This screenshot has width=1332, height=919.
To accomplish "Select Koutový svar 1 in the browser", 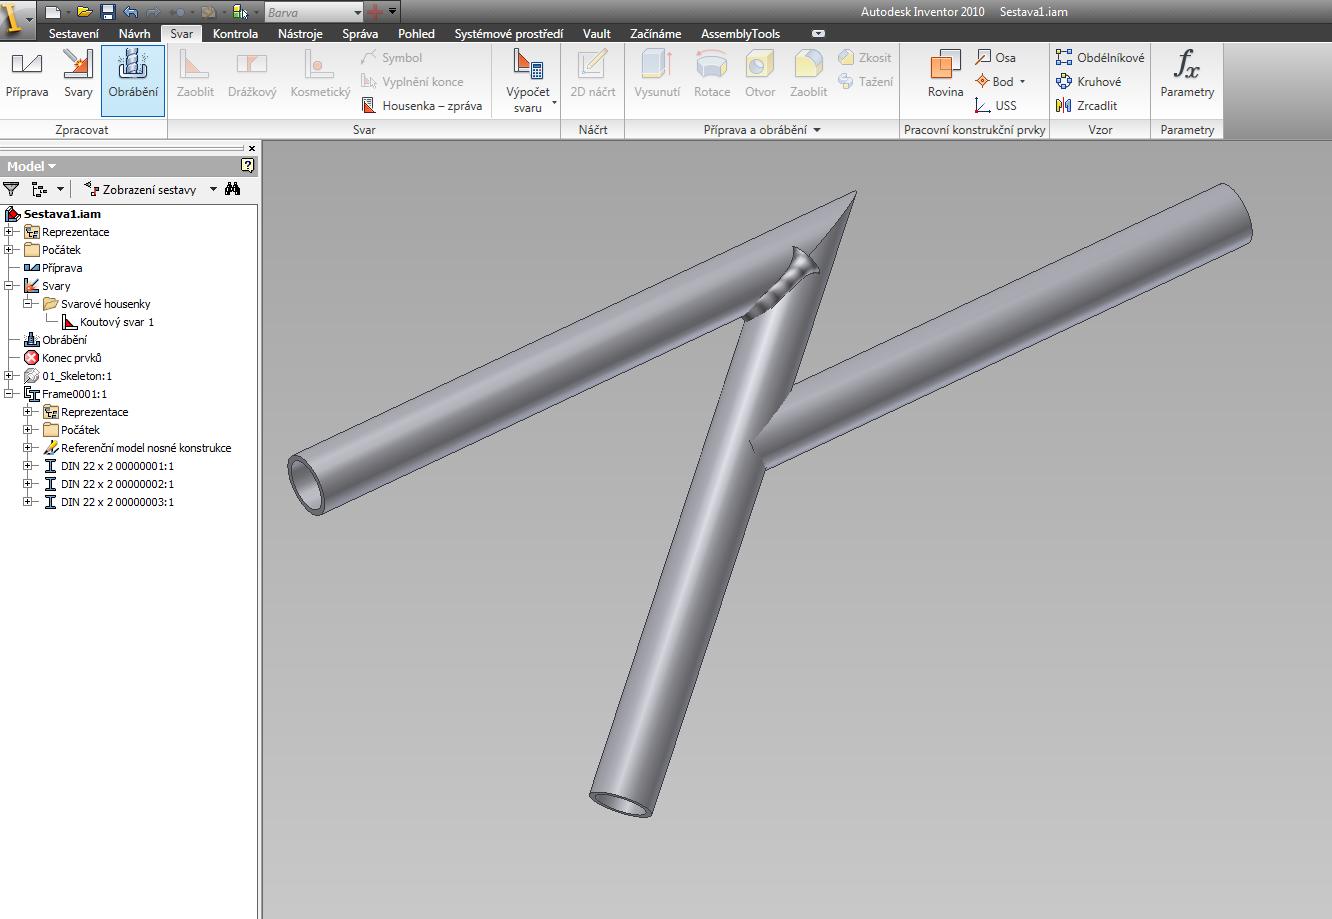I will 116,322.
